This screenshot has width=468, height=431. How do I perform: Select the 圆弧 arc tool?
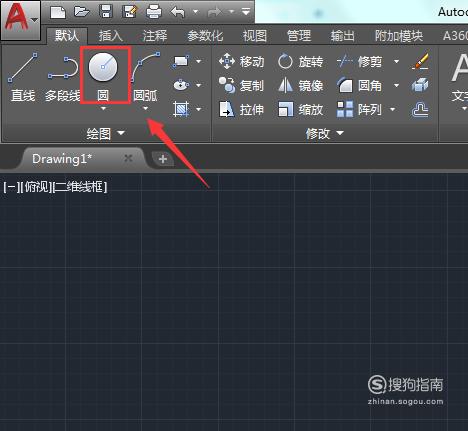[x=145, y=76]
